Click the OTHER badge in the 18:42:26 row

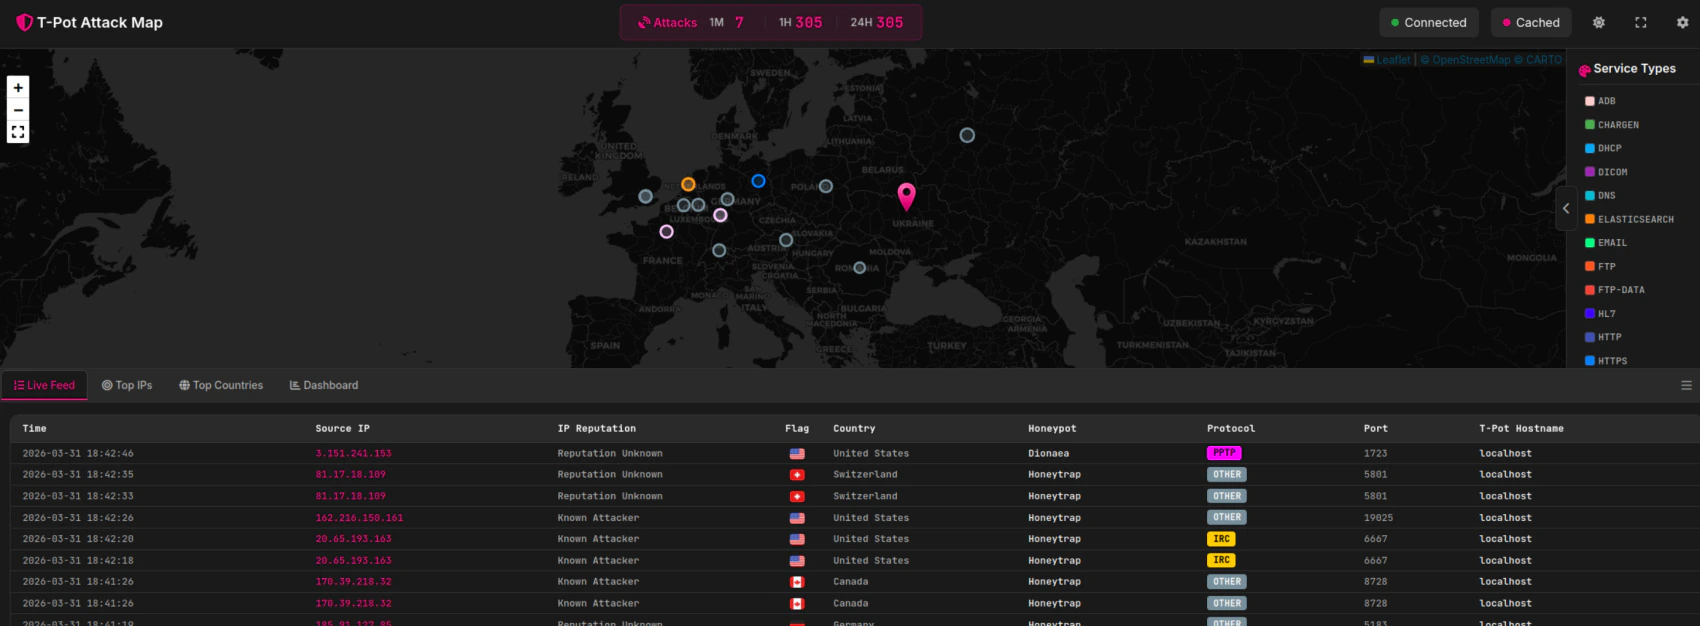click(1227, 517)
